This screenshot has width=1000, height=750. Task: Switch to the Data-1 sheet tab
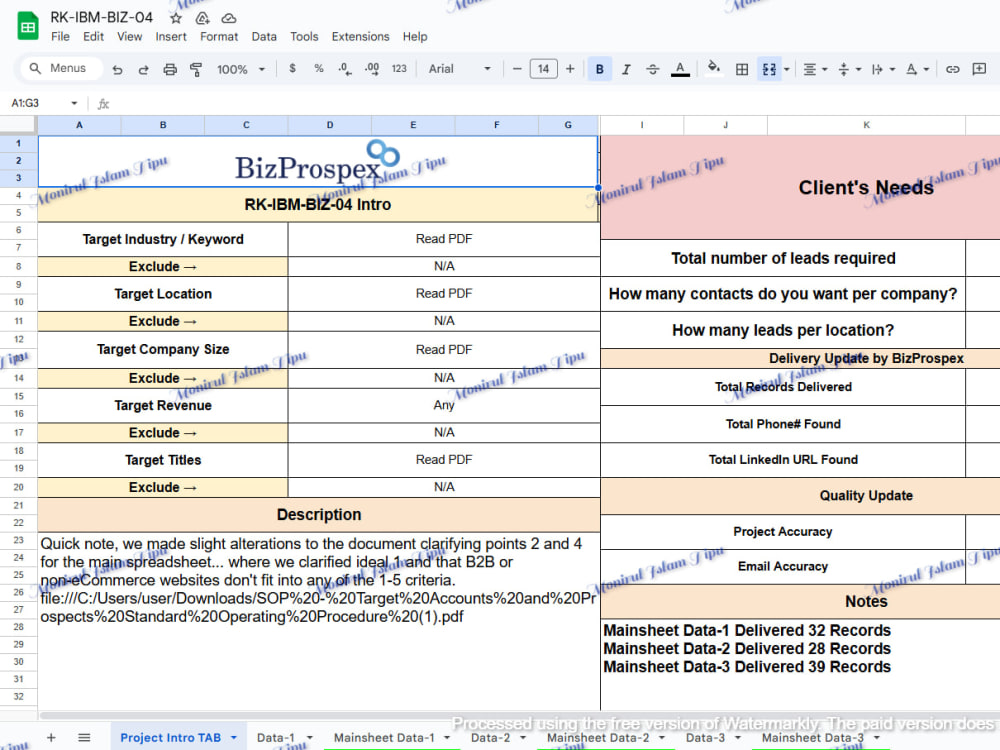click(x=276, y=738)
